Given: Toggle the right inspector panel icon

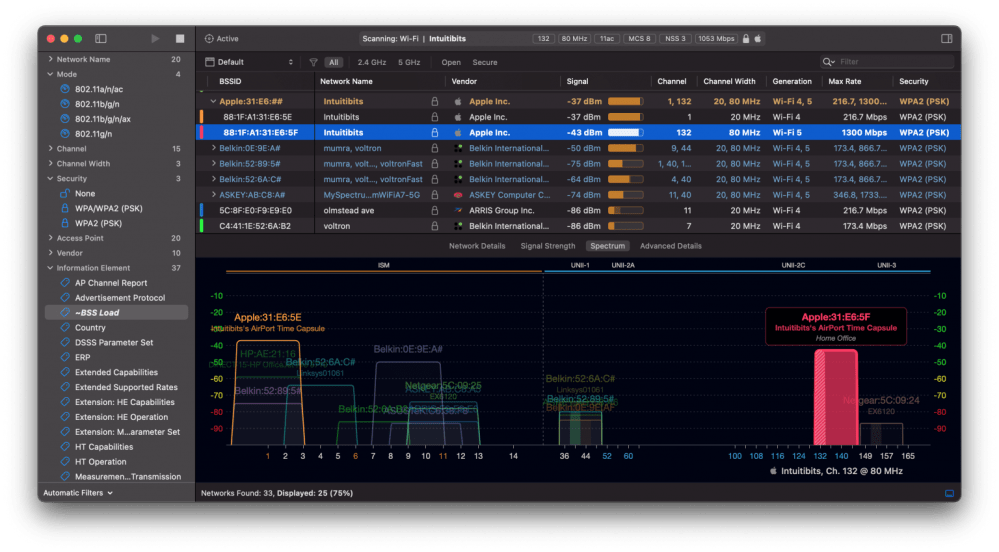Looking at the screenshot, I should point(947,38).
